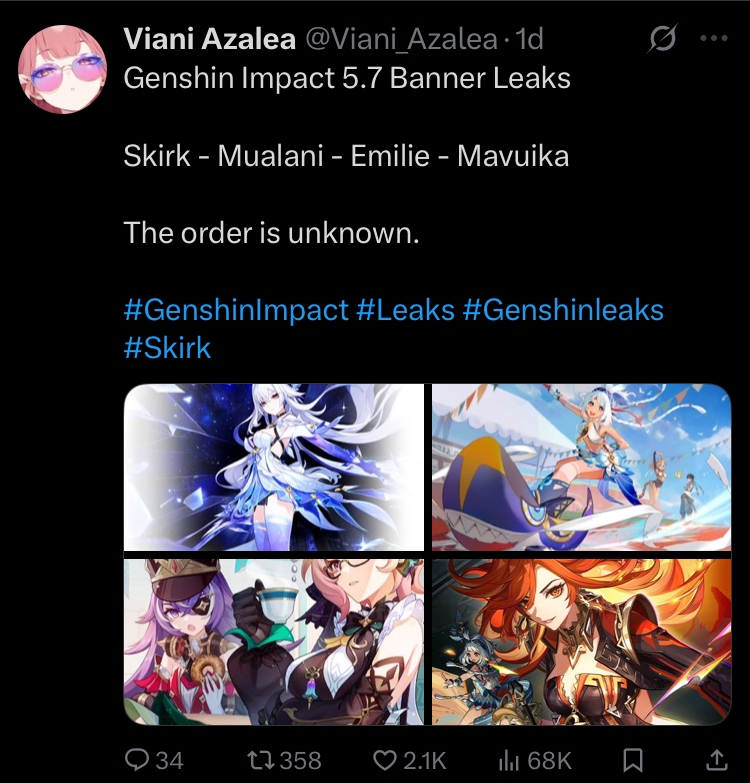Open the Emilie teacup image

pos(274,642)
